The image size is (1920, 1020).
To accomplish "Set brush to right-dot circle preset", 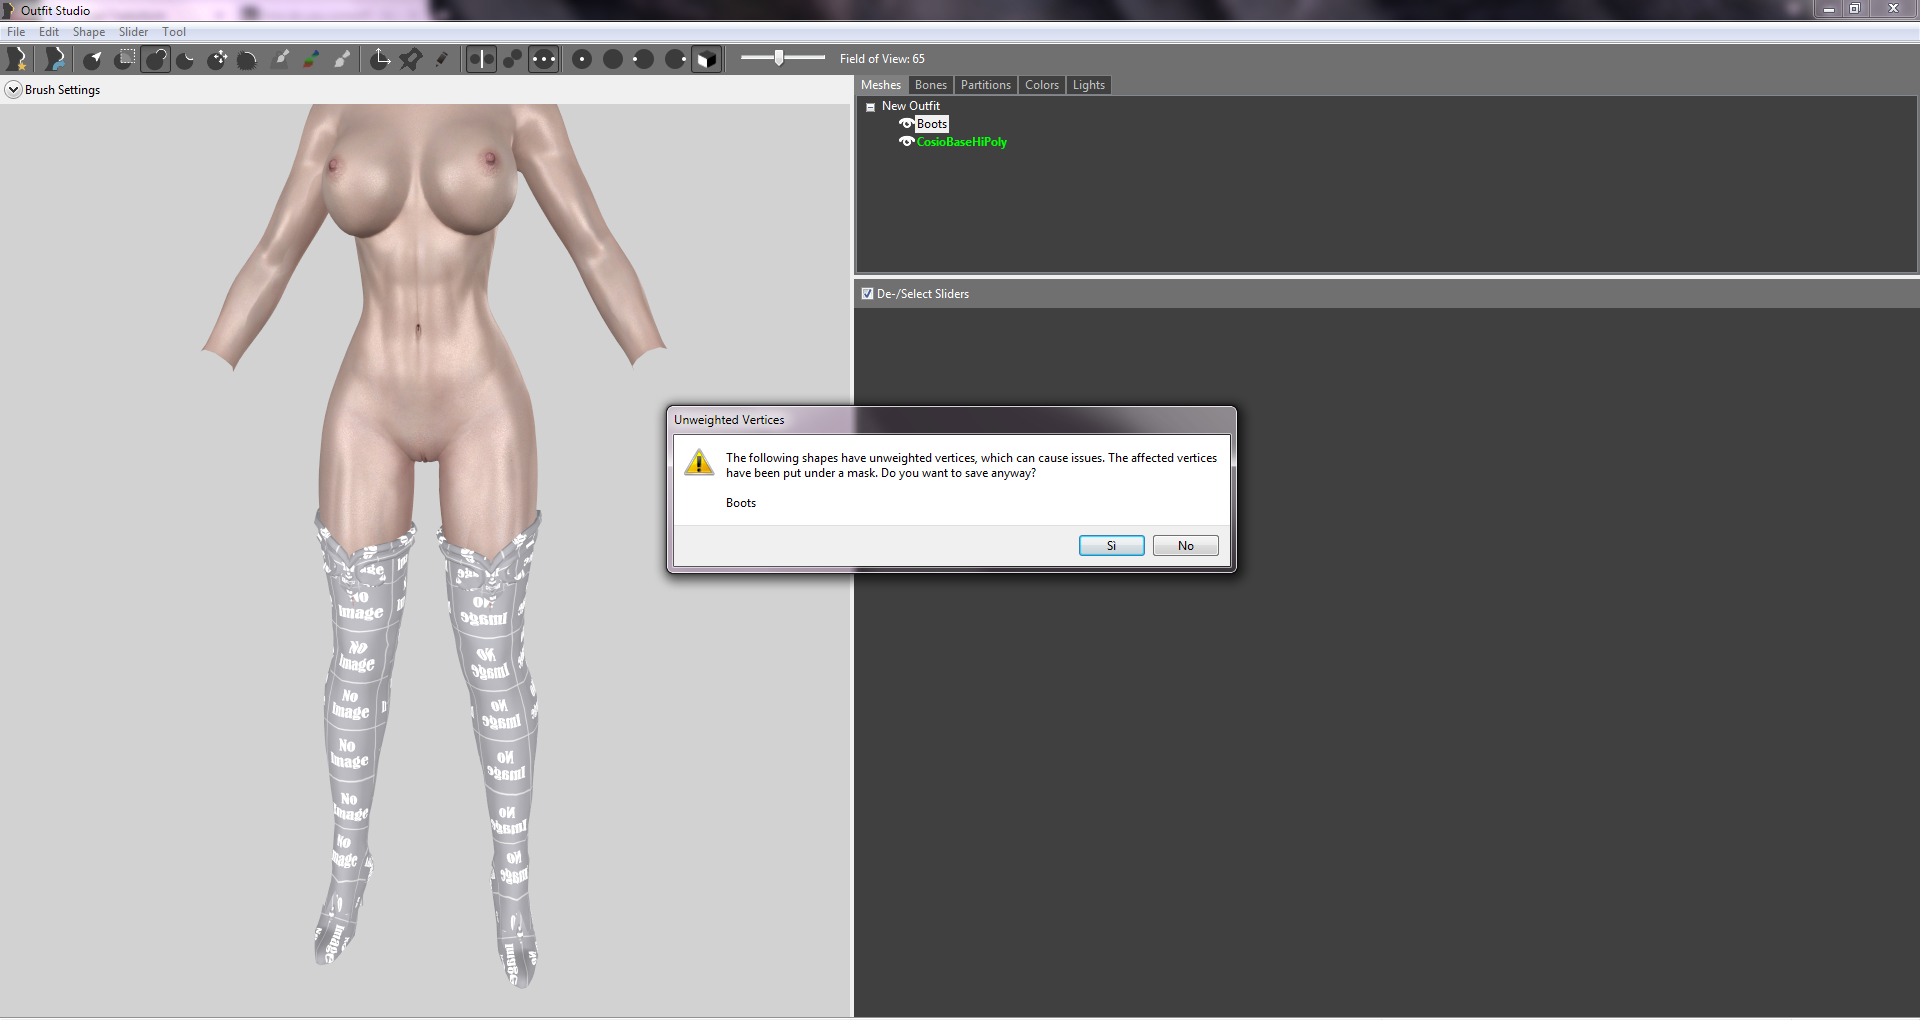I will [x=675, y=59].
